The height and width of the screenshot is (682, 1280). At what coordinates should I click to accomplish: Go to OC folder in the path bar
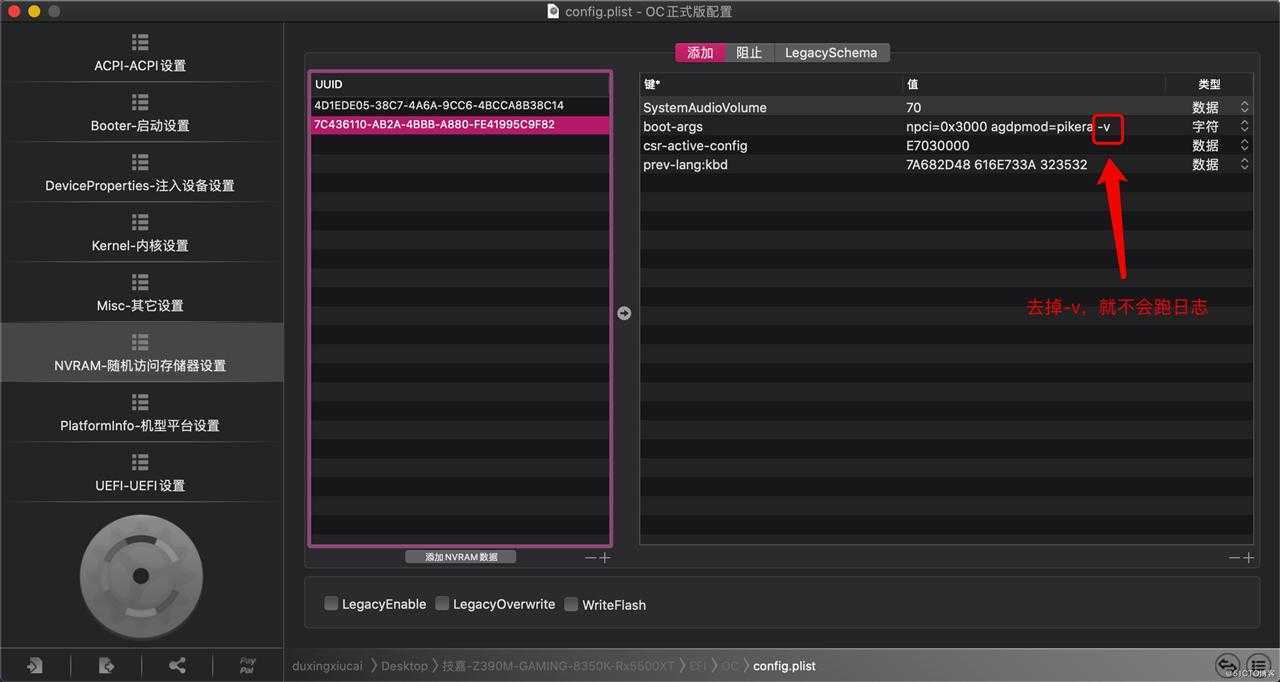click(730, 665)
